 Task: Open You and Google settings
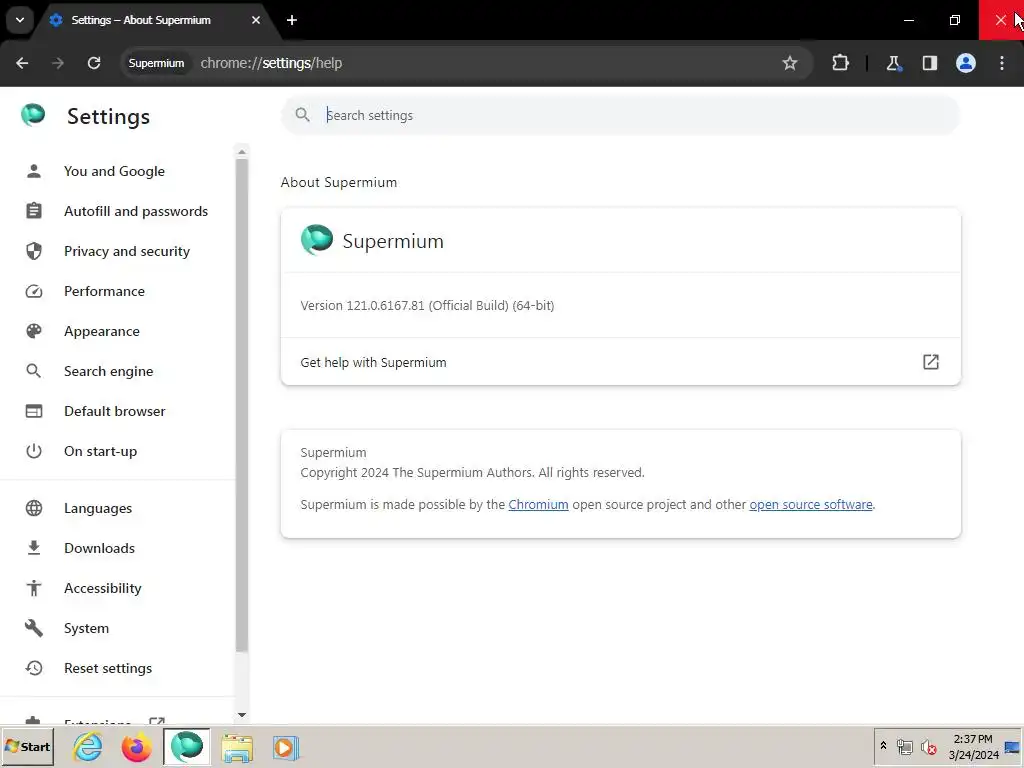click(x=114, y=171)
